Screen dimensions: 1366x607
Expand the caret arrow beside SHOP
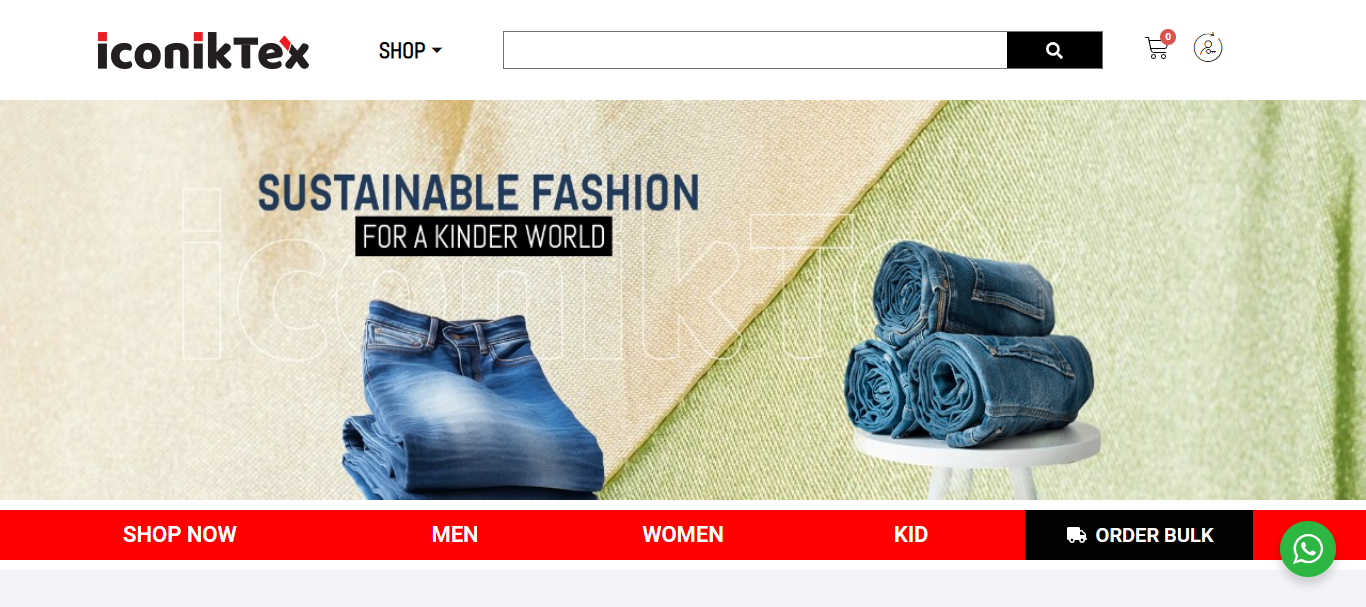pos(437,51)
